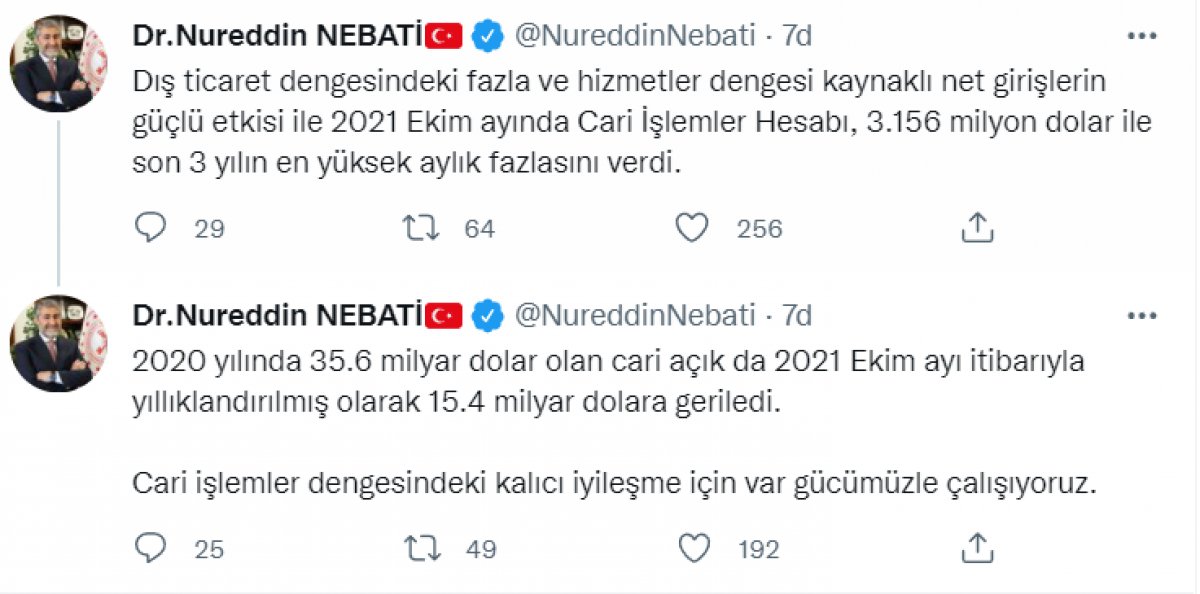Like the first tweet with 256 likes
Screen dimensions: 1200x594
point(692,229)
